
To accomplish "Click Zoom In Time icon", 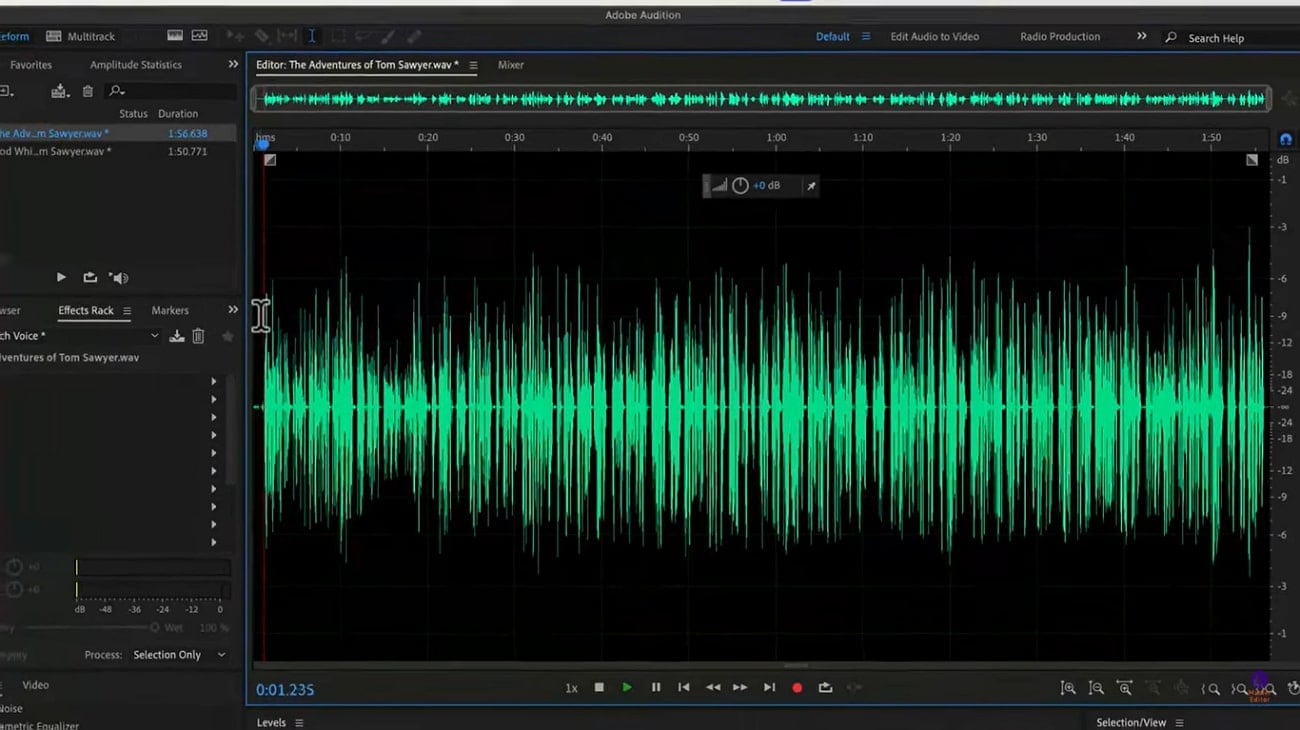I will coord(1125,688).
